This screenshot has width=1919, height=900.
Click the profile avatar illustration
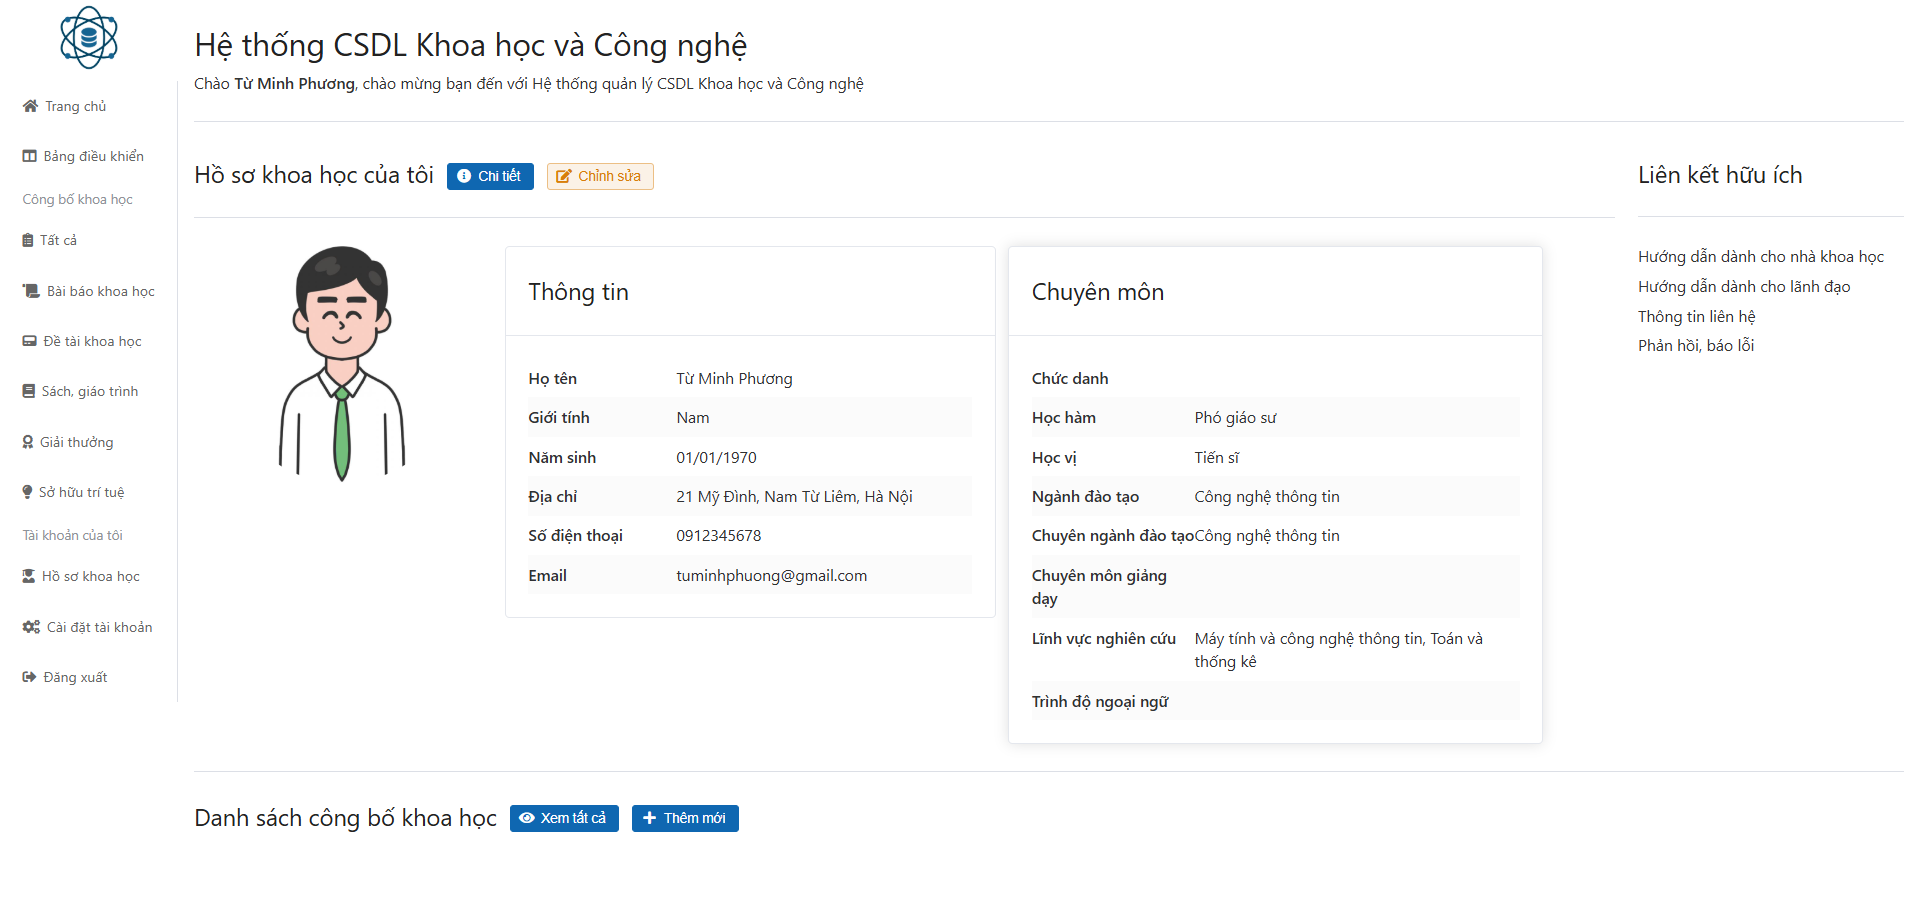pos(342,363)
